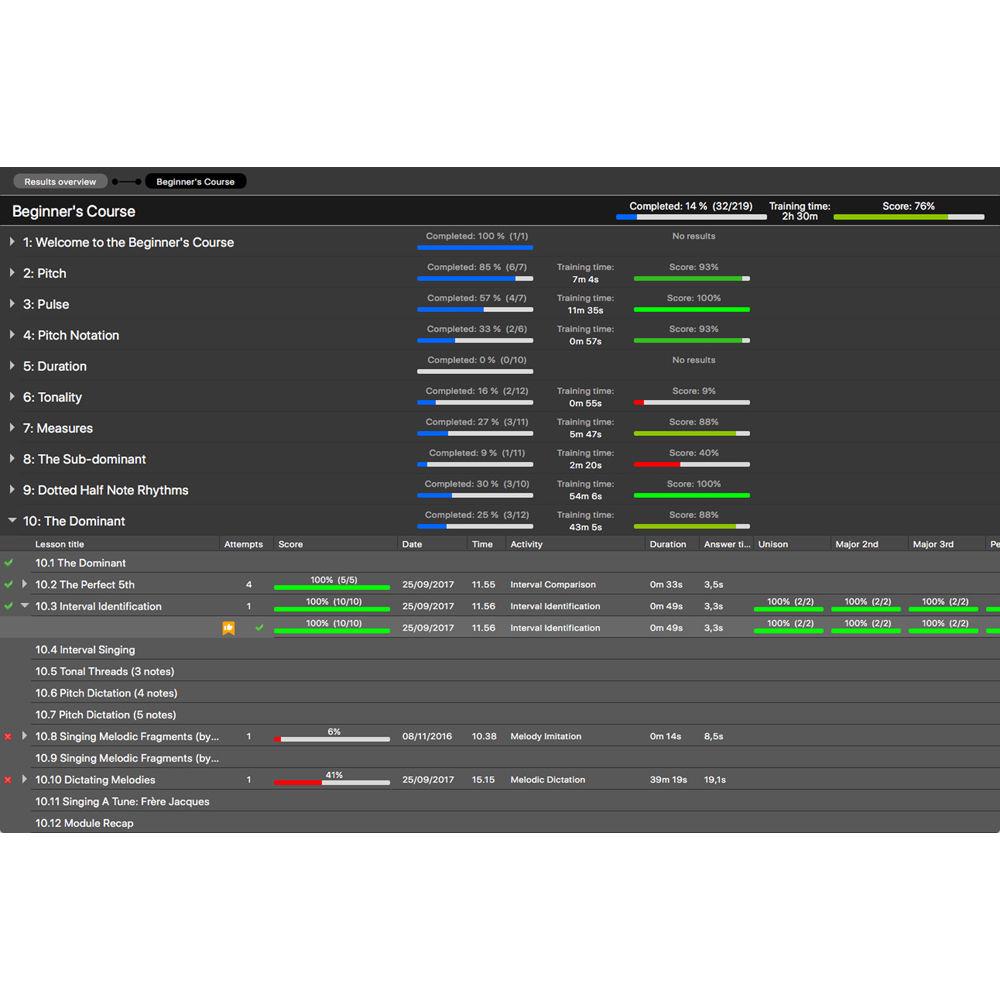Click the orange thumbs-up bookmark icon
The width and height of the screenshot is (1000, 1000).
click(x=229, y=628)
